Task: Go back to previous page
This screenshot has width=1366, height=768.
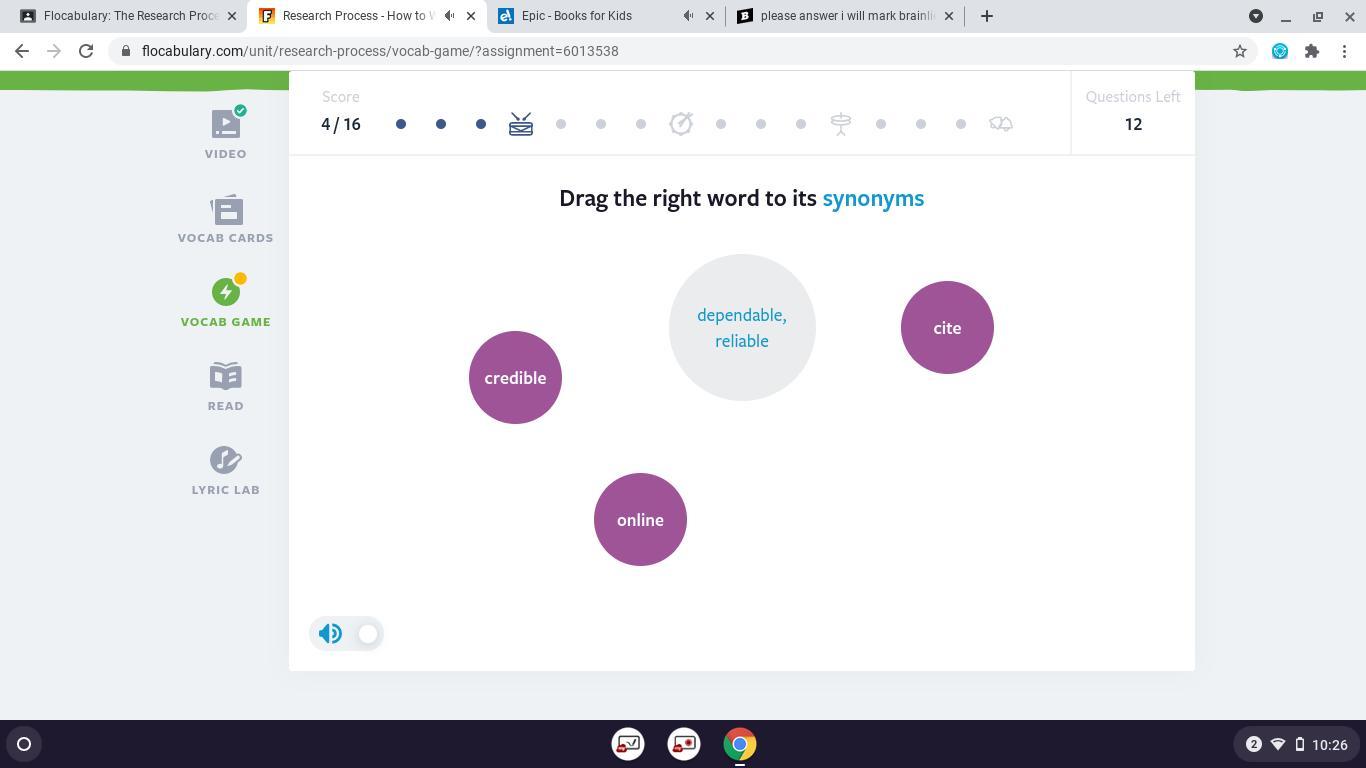Action: click(x=22, y=51)
